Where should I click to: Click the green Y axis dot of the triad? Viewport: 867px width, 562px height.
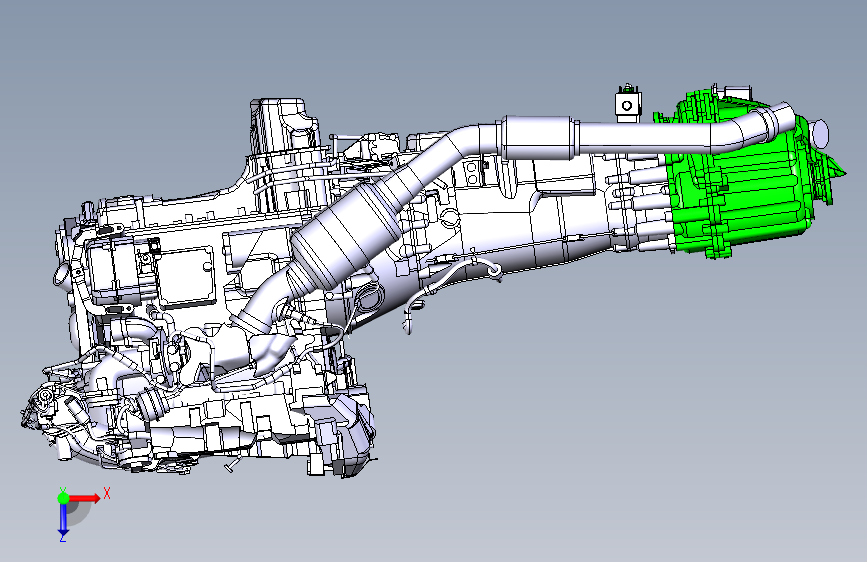[63, 498]
